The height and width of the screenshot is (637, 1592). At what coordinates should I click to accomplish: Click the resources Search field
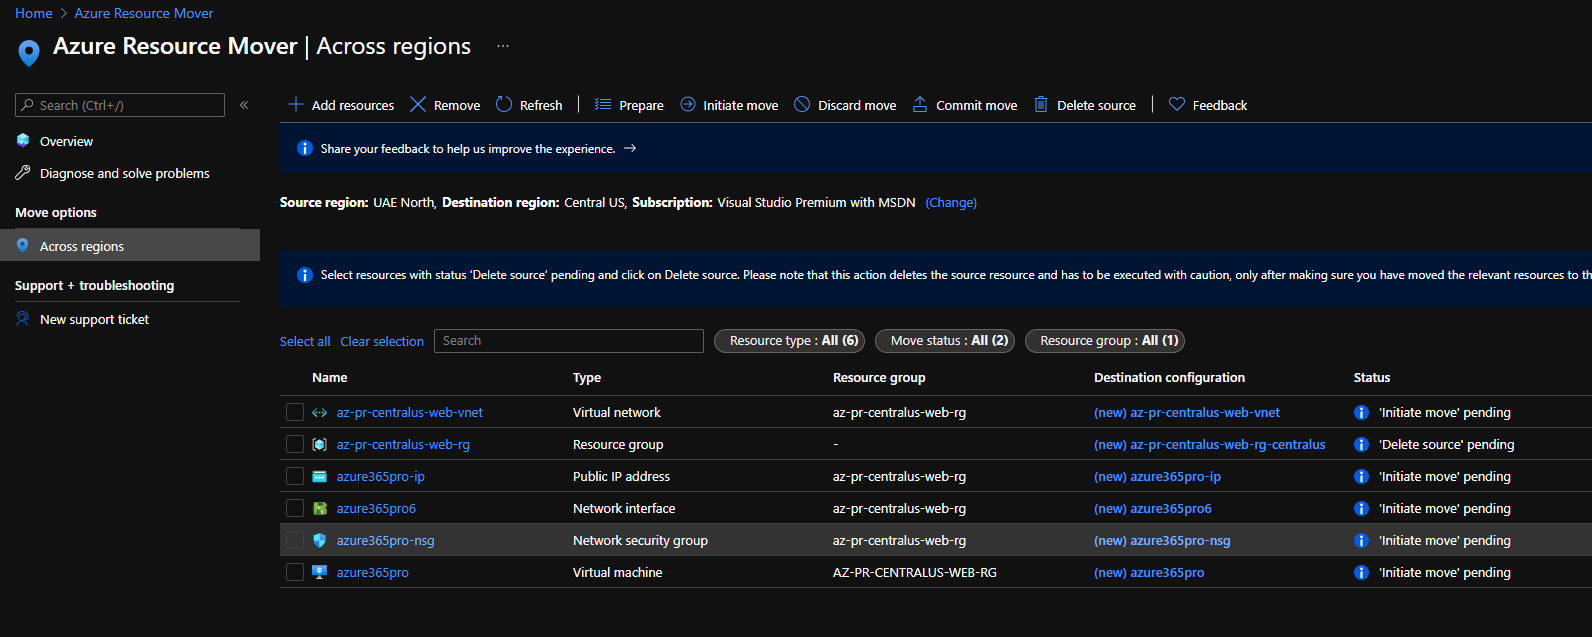tap(569, 341)
